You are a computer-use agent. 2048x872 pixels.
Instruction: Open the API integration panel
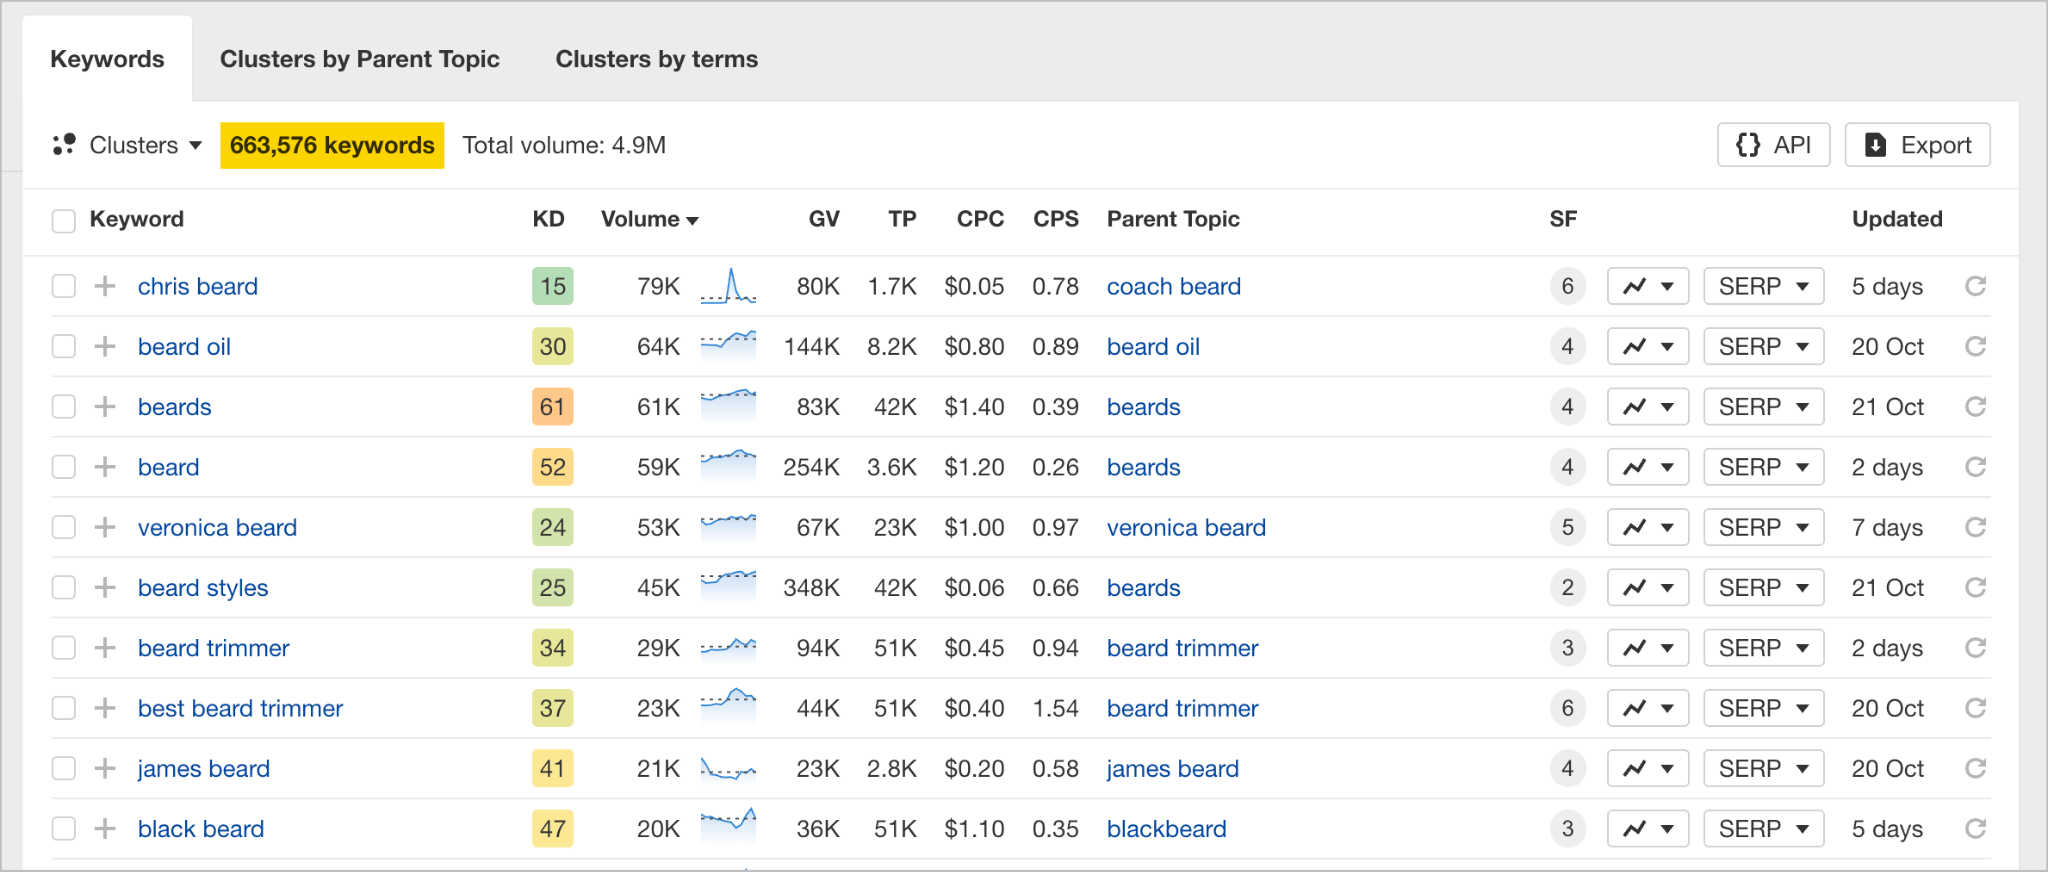click(x=1772, y=145)
